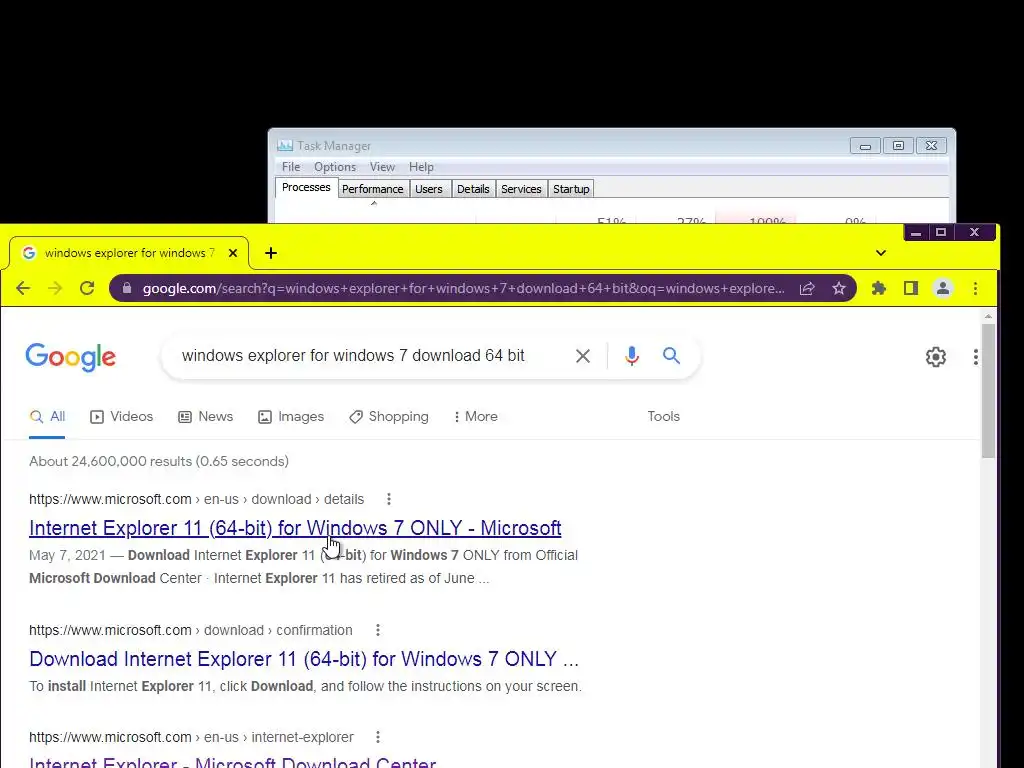Close the Google search browser tab
Screen dimensions: 1024x768
coord(232,253)
